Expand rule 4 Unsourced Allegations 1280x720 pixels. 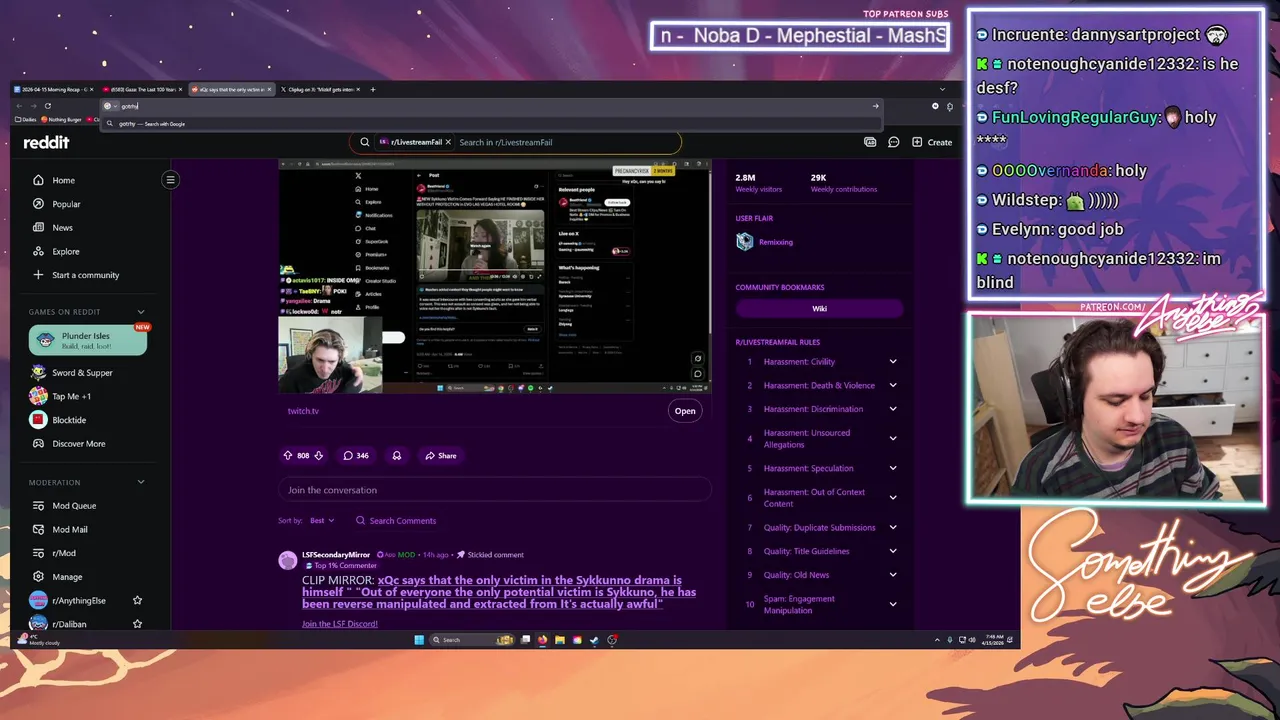point(893,438)
